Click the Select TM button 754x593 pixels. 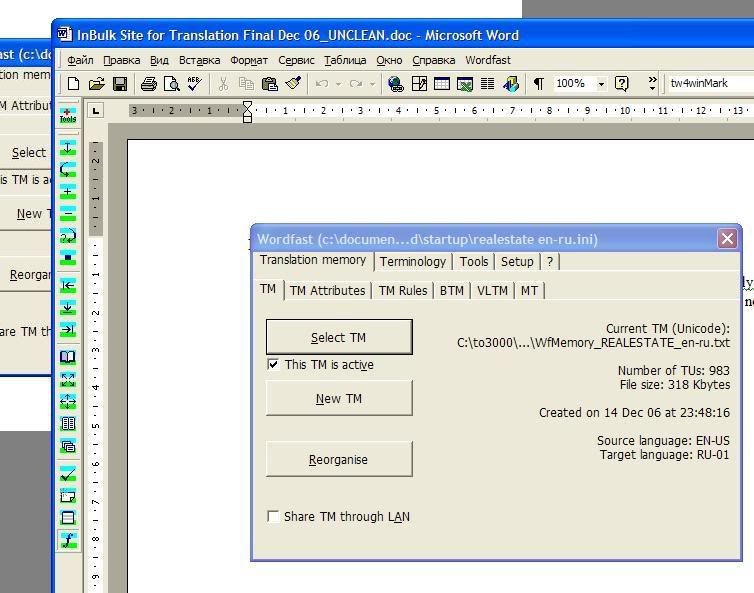tap(339, 337)
